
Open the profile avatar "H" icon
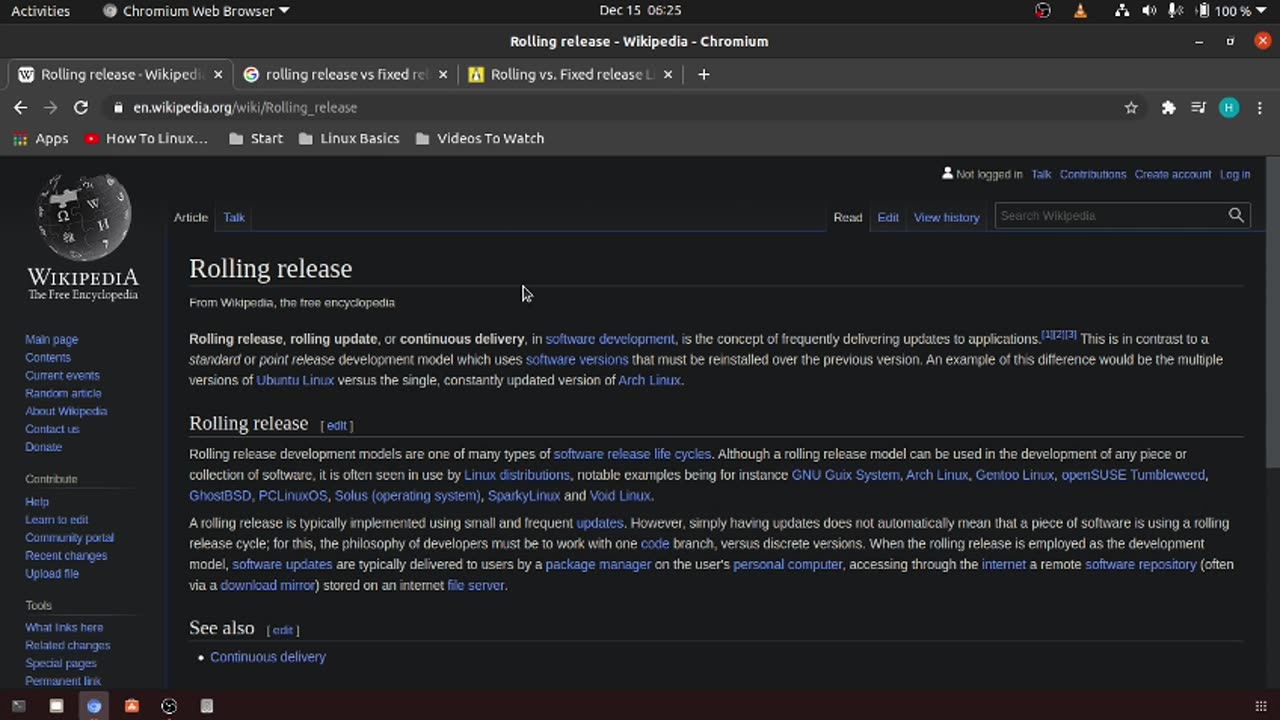[x=1229, y=108]
